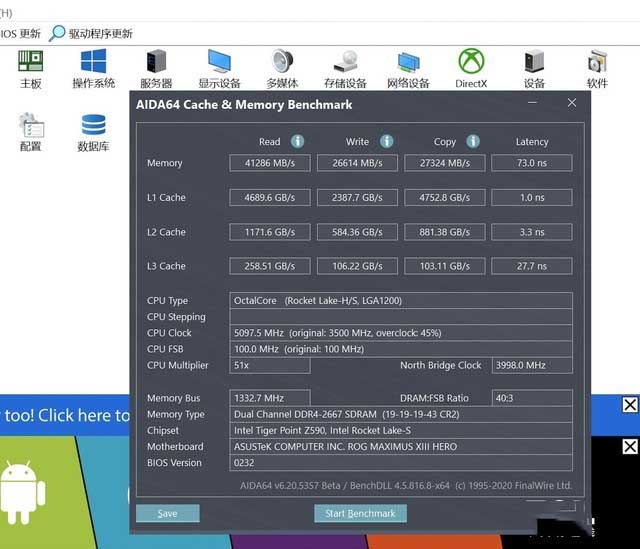Click L2 Cache Write value 584.36 GB/s
The width and height of the screenshot is (640, 549).
[x=357, y=232]
